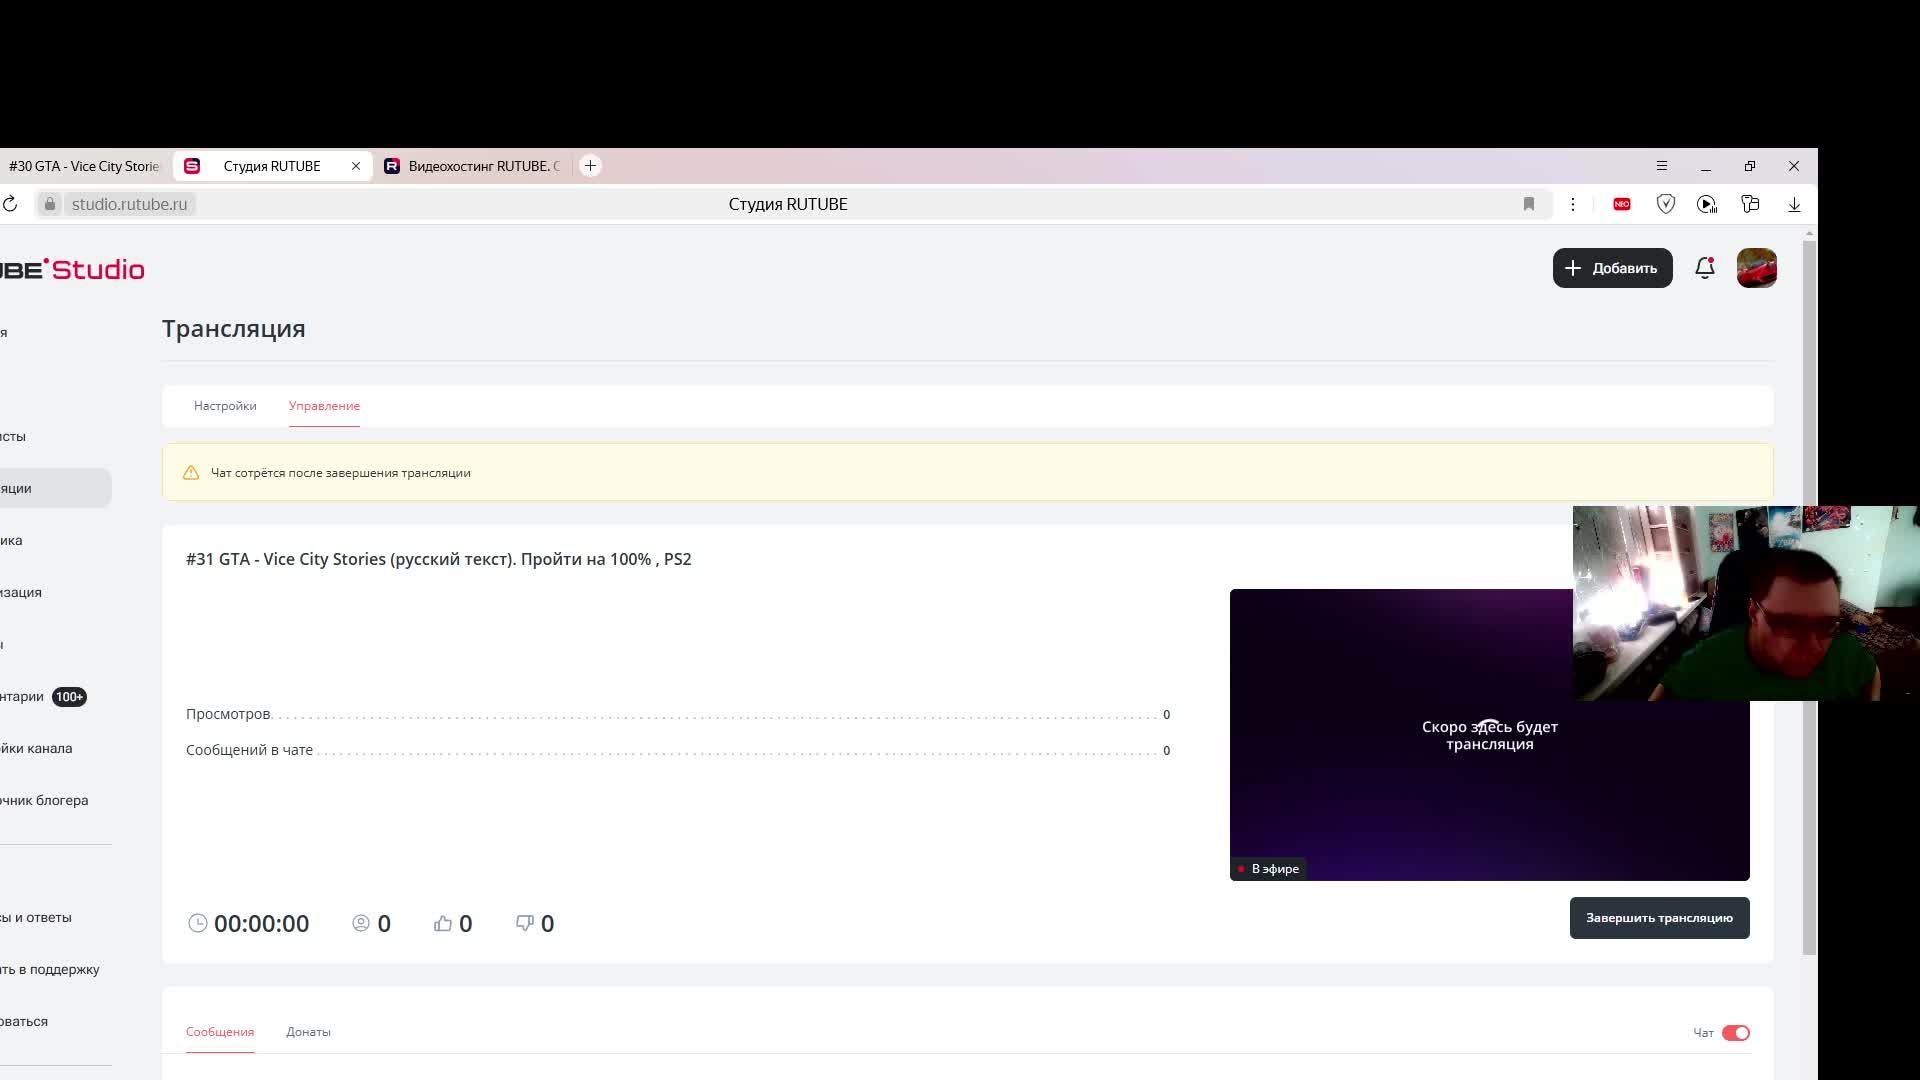Toggle the Чат switch off
This screenshot has height=1080, width=1920.
[1736, 1033]
